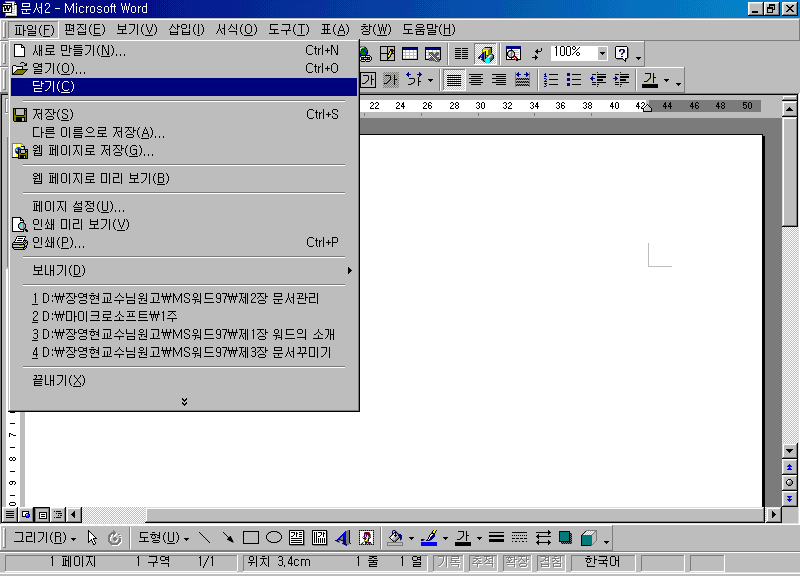This screenshot has width=800, height=576.
Task: Click the Increase Indent icon
Action: point(621,80)
